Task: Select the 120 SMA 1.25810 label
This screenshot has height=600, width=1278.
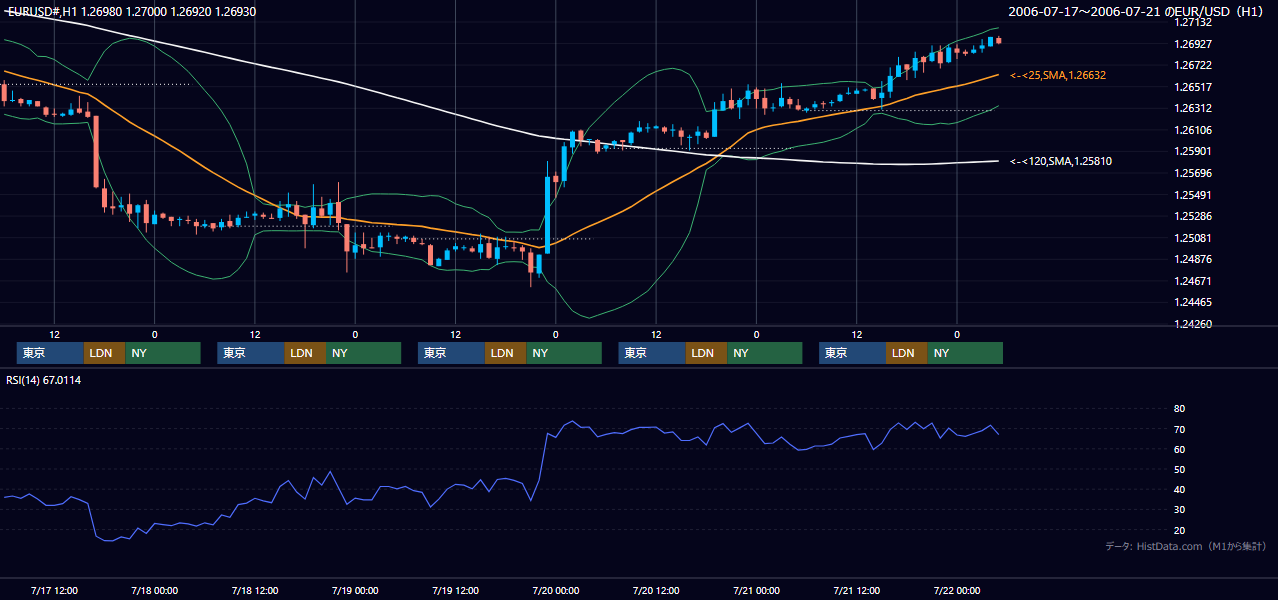Action: click(x=1061, y=161)
